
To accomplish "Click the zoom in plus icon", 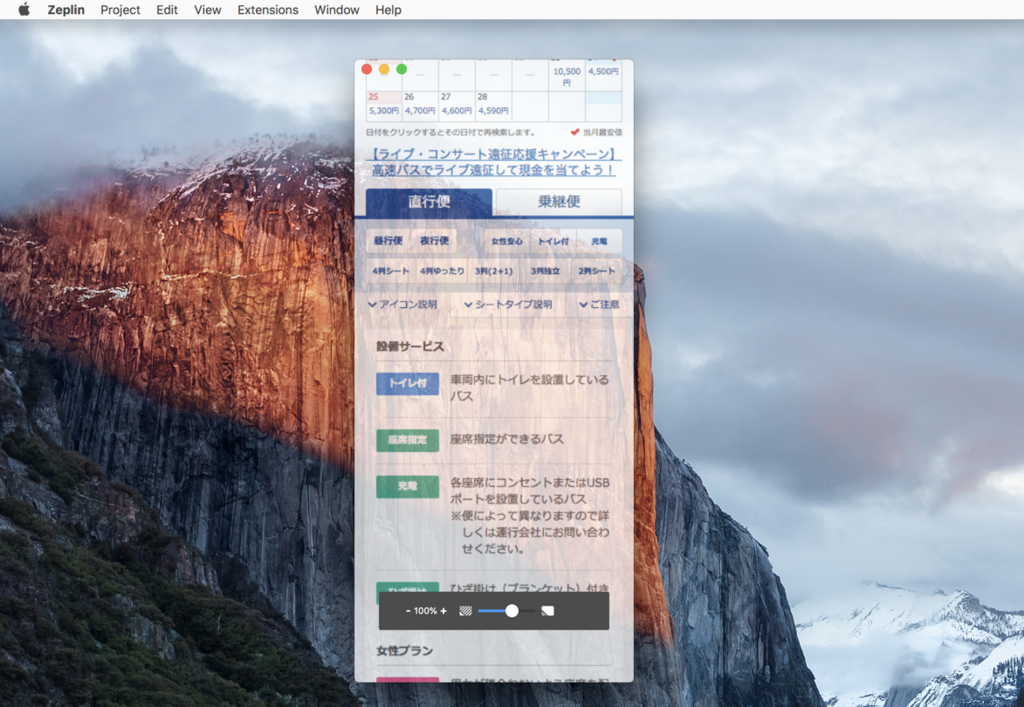I will click(x=443, y=610).
